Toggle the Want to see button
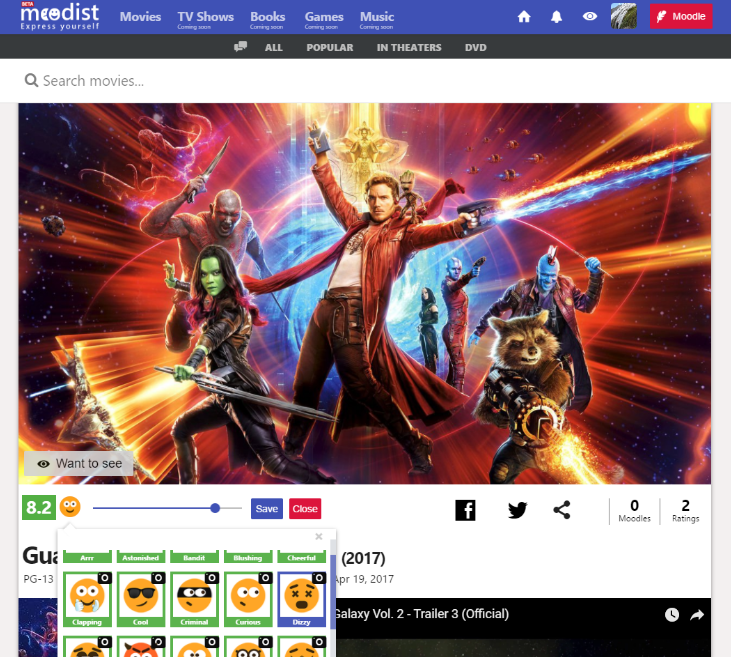Image resolution: width=731 pixels, height=657 pixels. pos(79,463)
